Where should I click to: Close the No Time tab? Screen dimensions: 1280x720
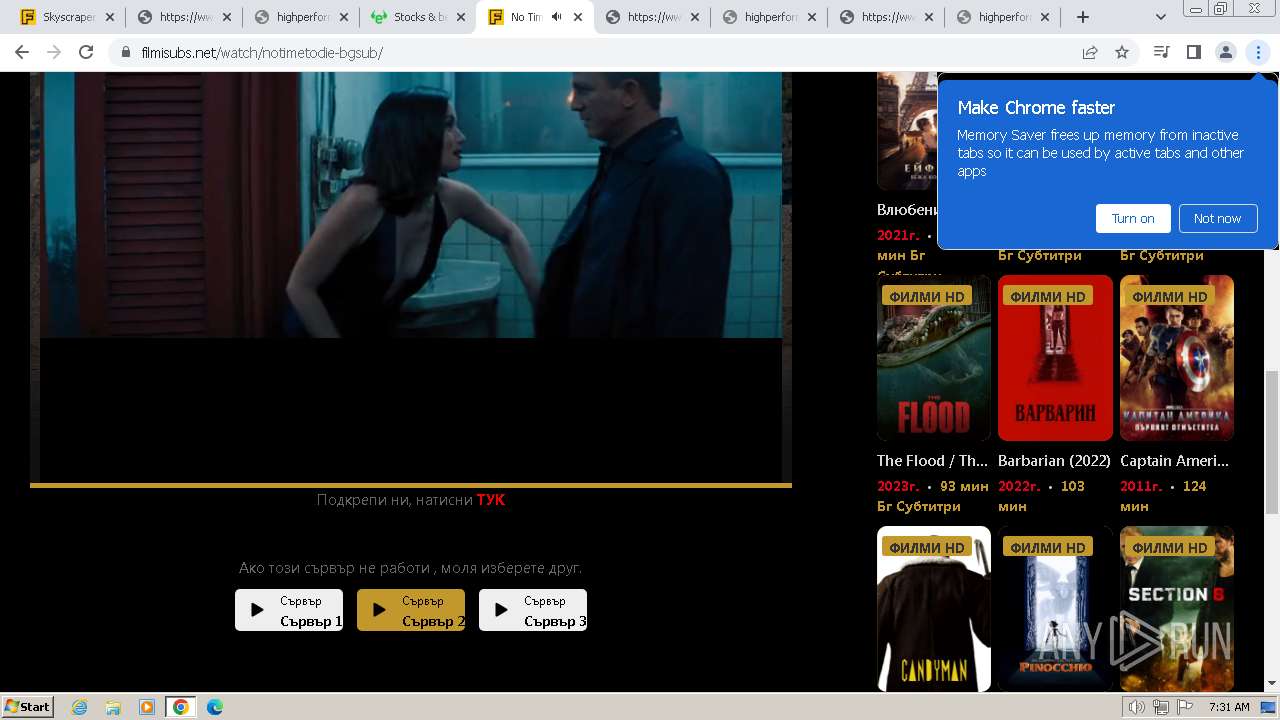pos(577,17)
